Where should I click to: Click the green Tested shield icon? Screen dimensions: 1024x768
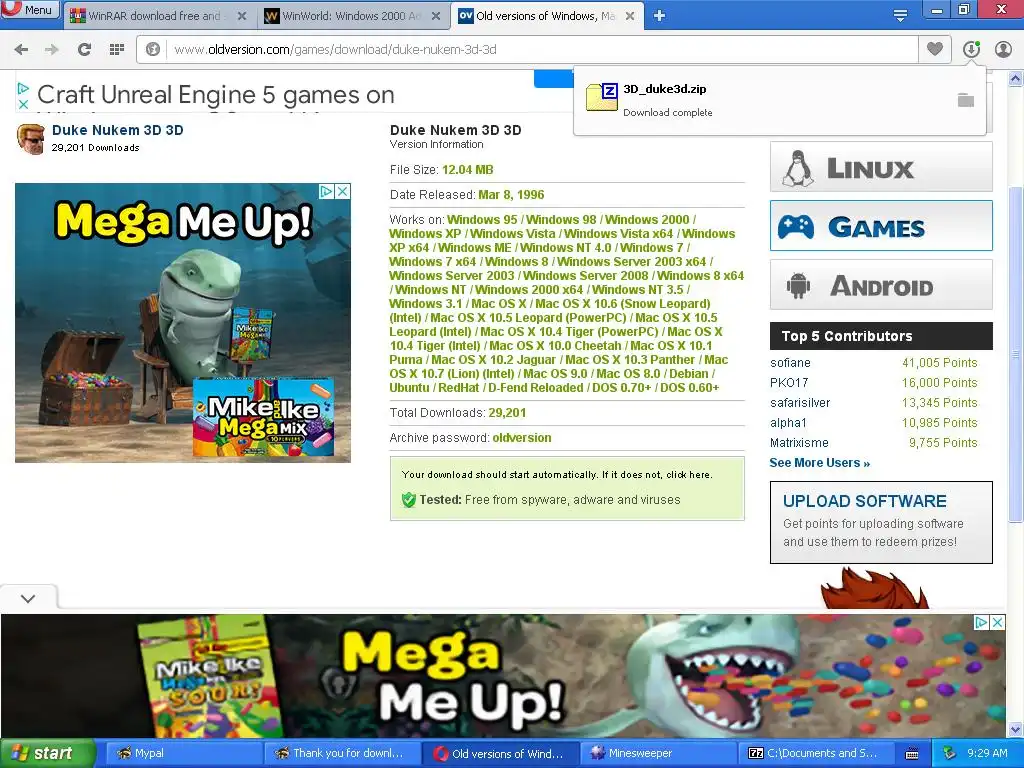409,500
